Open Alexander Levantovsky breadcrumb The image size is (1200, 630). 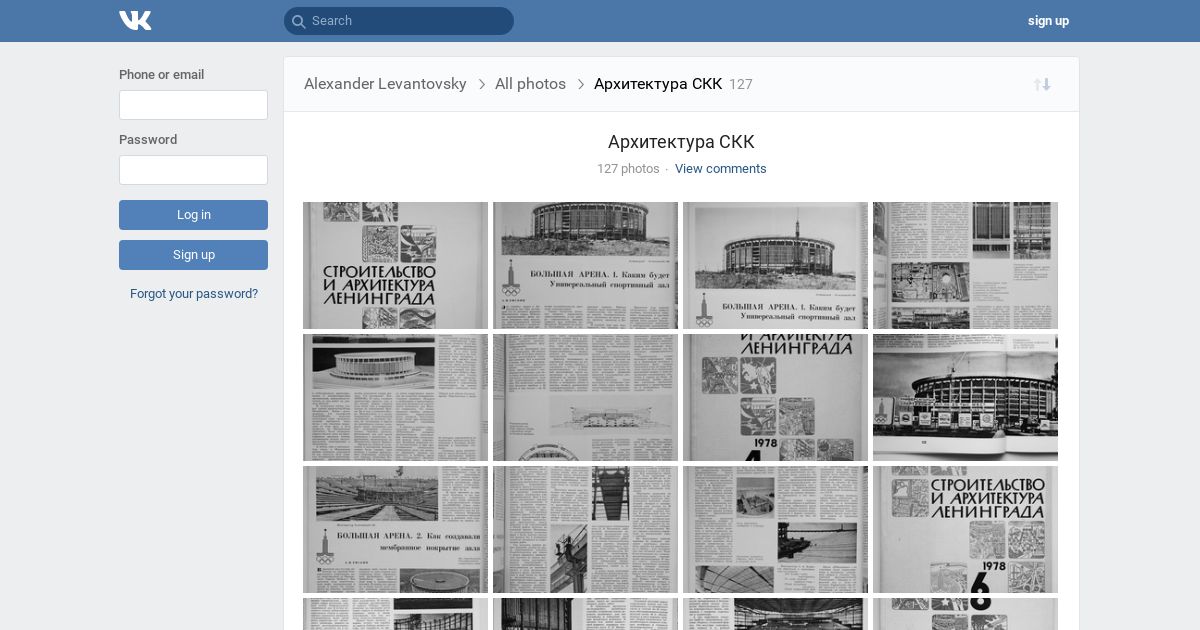pyautogui.click(x=385, y=84)
